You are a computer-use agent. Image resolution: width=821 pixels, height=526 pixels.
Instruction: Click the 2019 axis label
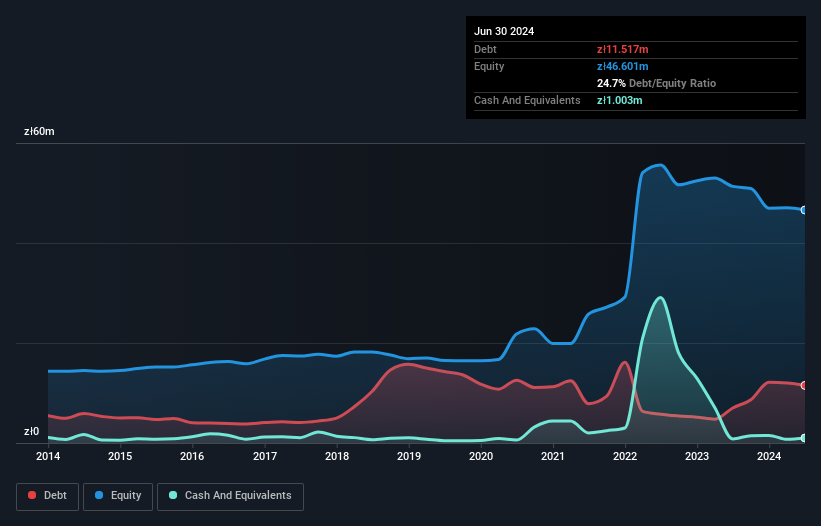coord(409,456)
